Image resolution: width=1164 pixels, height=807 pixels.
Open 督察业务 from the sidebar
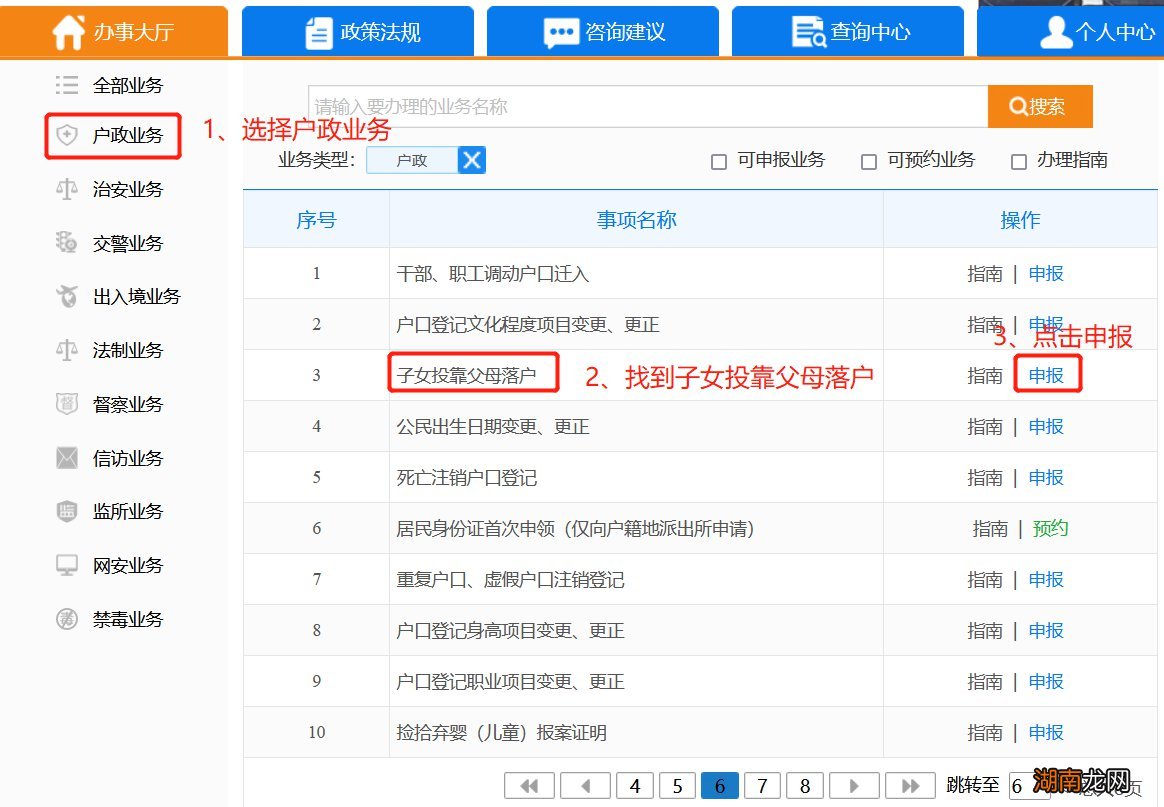click(x=113, y=404)
